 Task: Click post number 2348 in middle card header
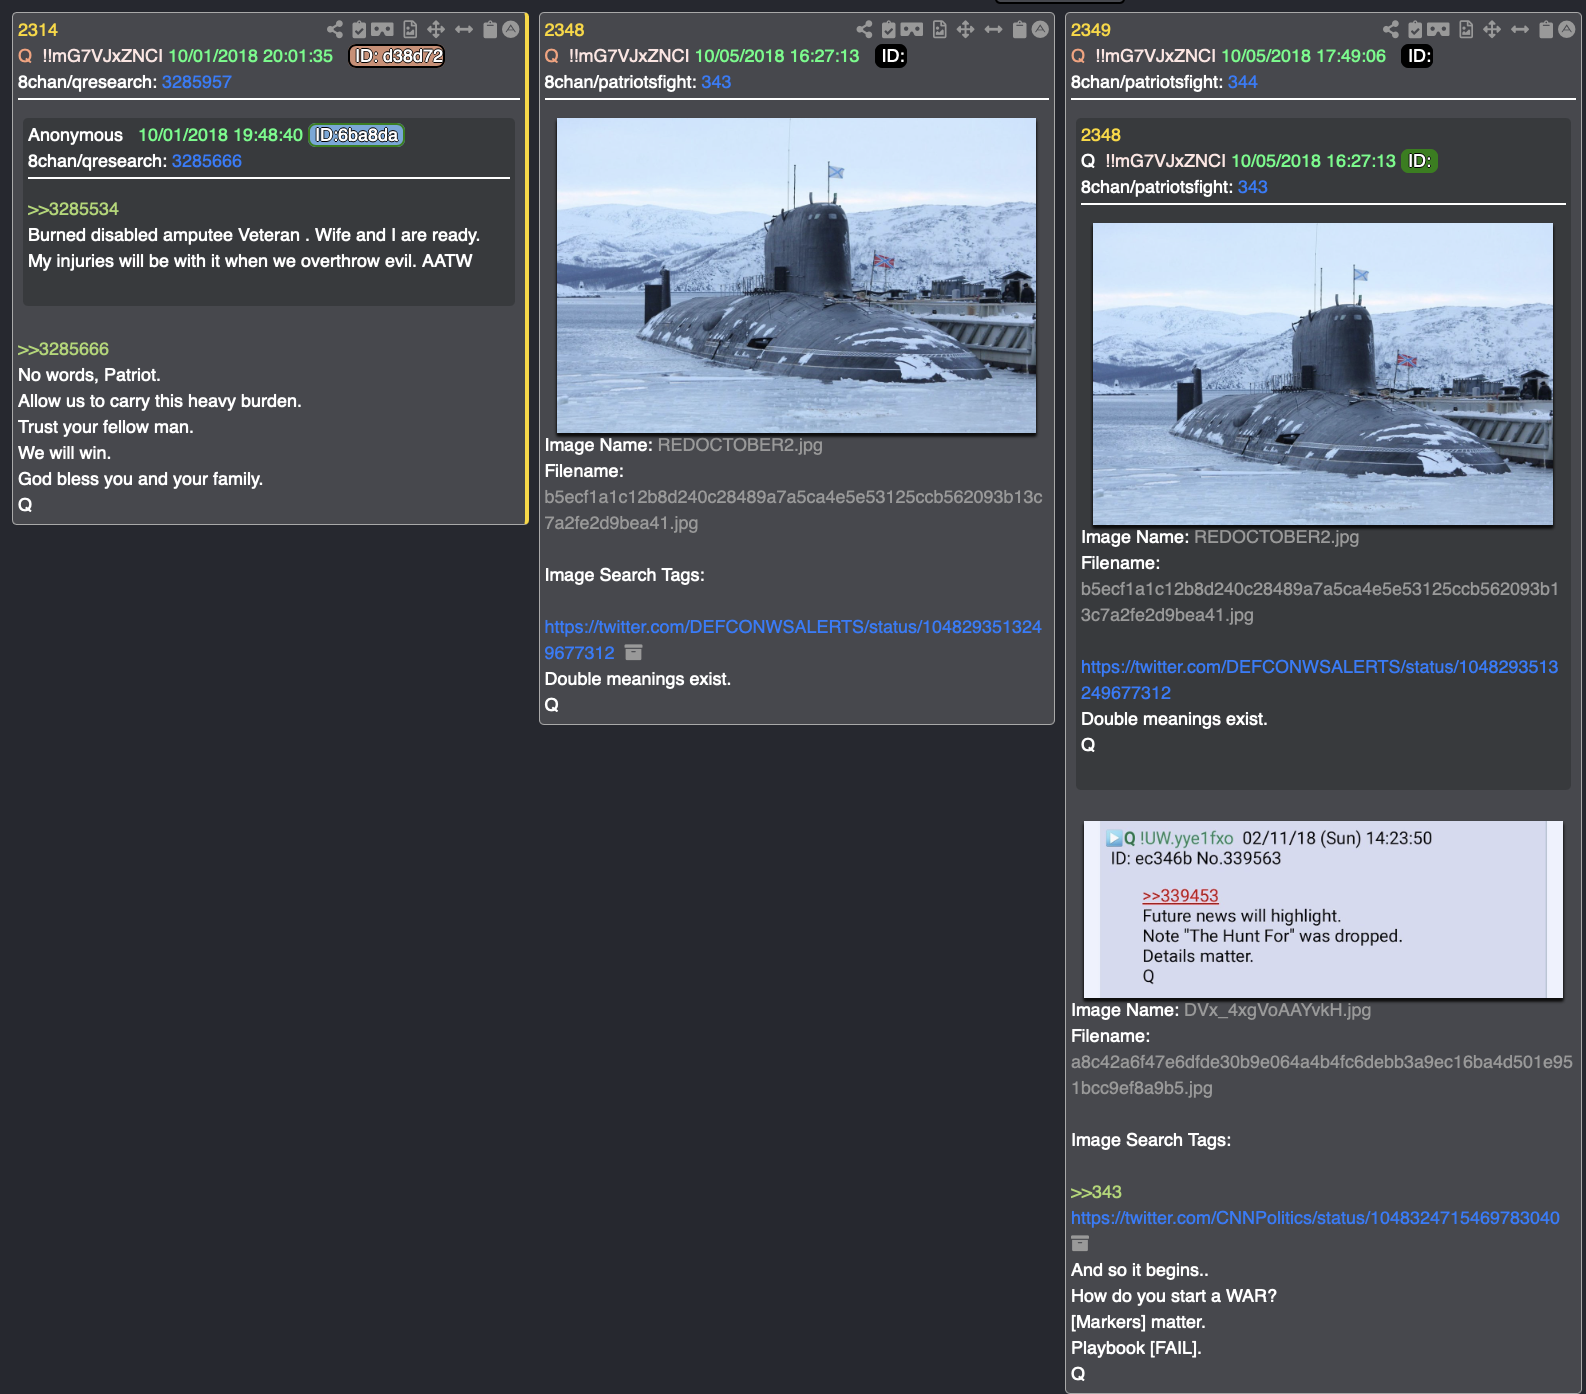(564, 30)
